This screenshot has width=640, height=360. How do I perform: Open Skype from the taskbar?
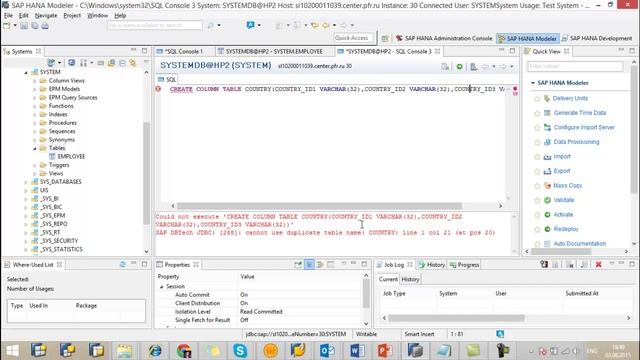tap(240, 351)
